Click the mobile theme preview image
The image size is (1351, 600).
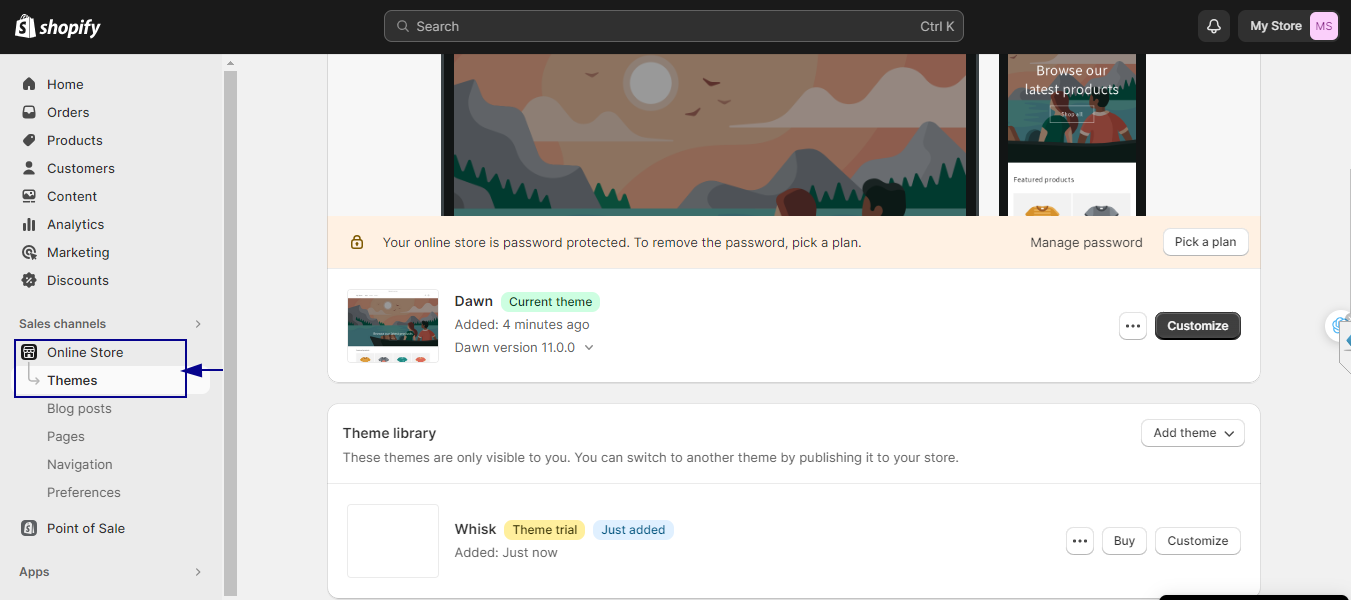1072,135
